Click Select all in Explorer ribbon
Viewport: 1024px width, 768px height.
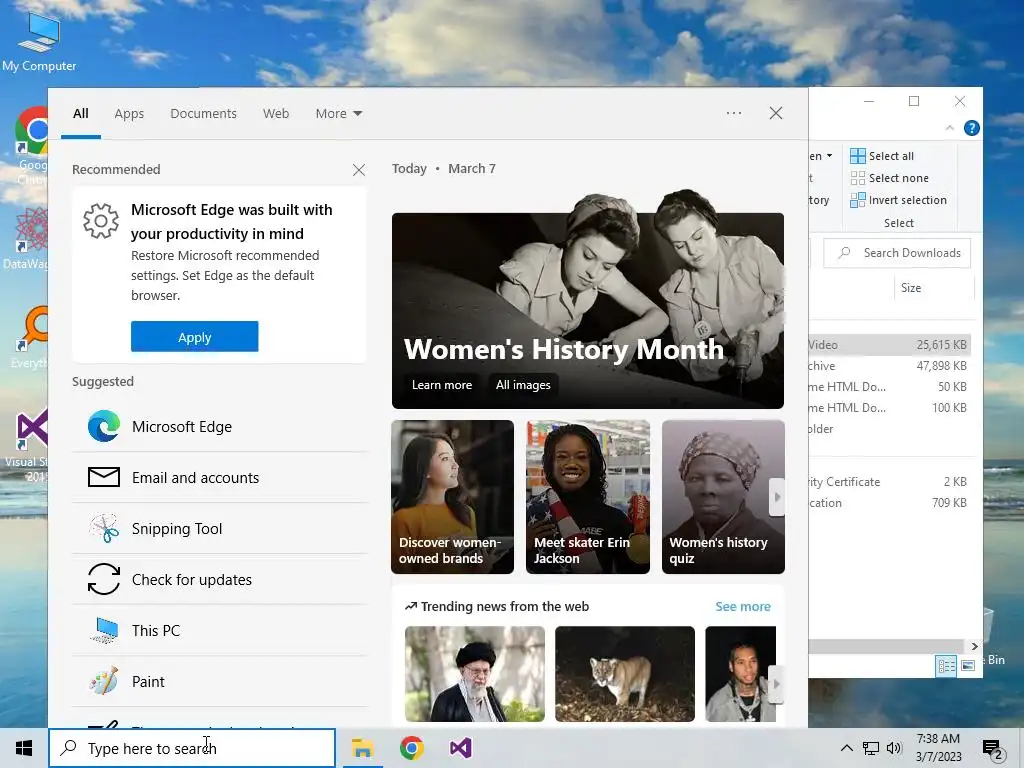[882, 156]
